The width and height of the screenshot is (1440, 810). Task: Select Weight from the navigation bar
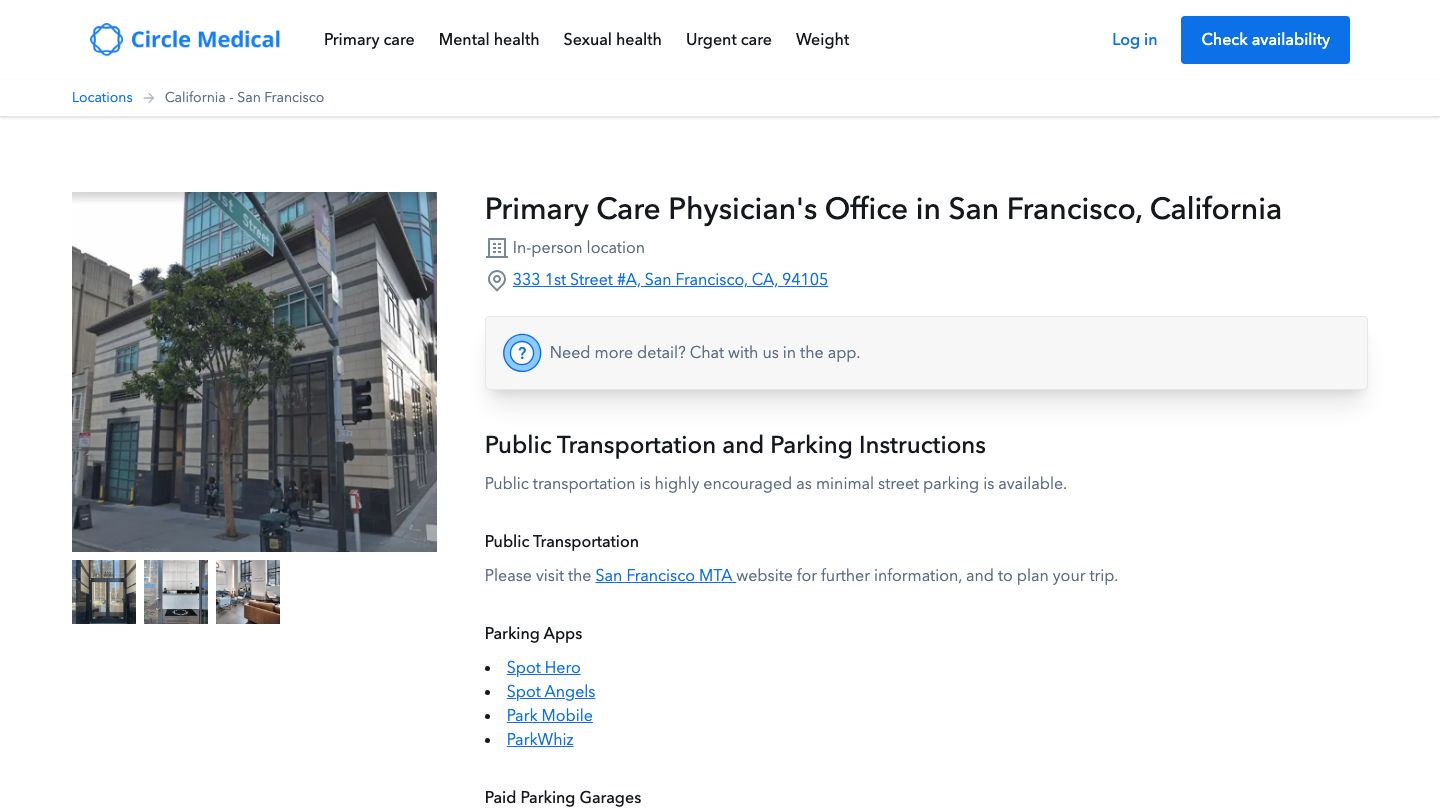click(822, 40)
